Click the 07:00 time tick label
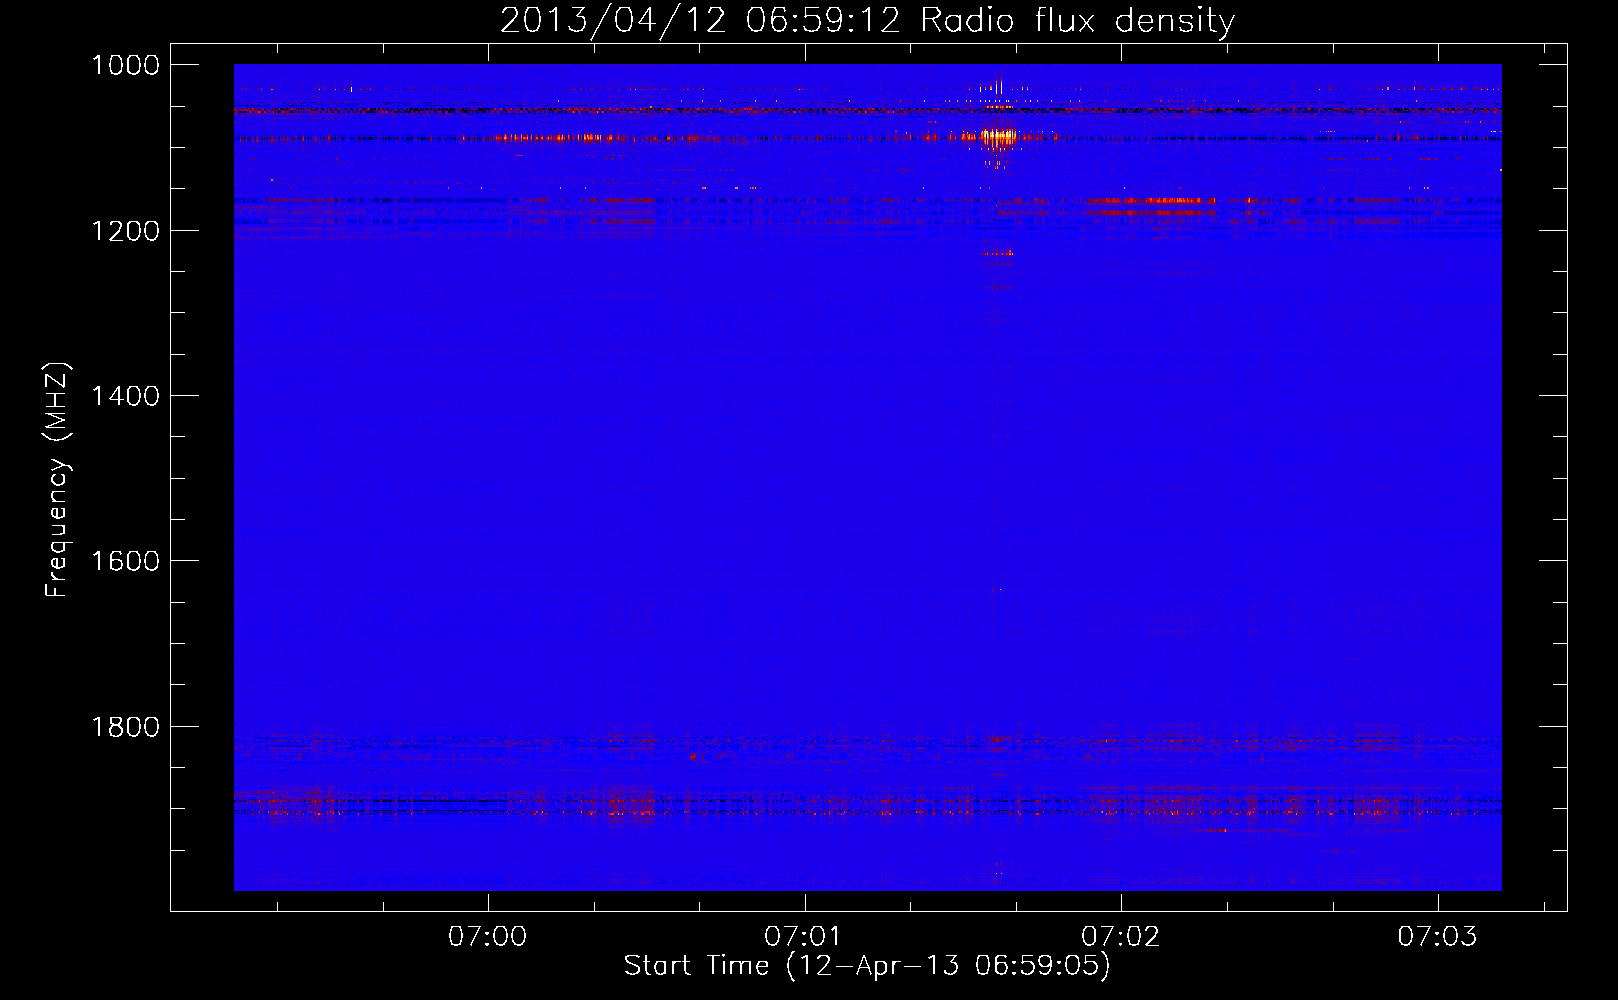This screenshot has height=1000, width=1618. (487, 937)
